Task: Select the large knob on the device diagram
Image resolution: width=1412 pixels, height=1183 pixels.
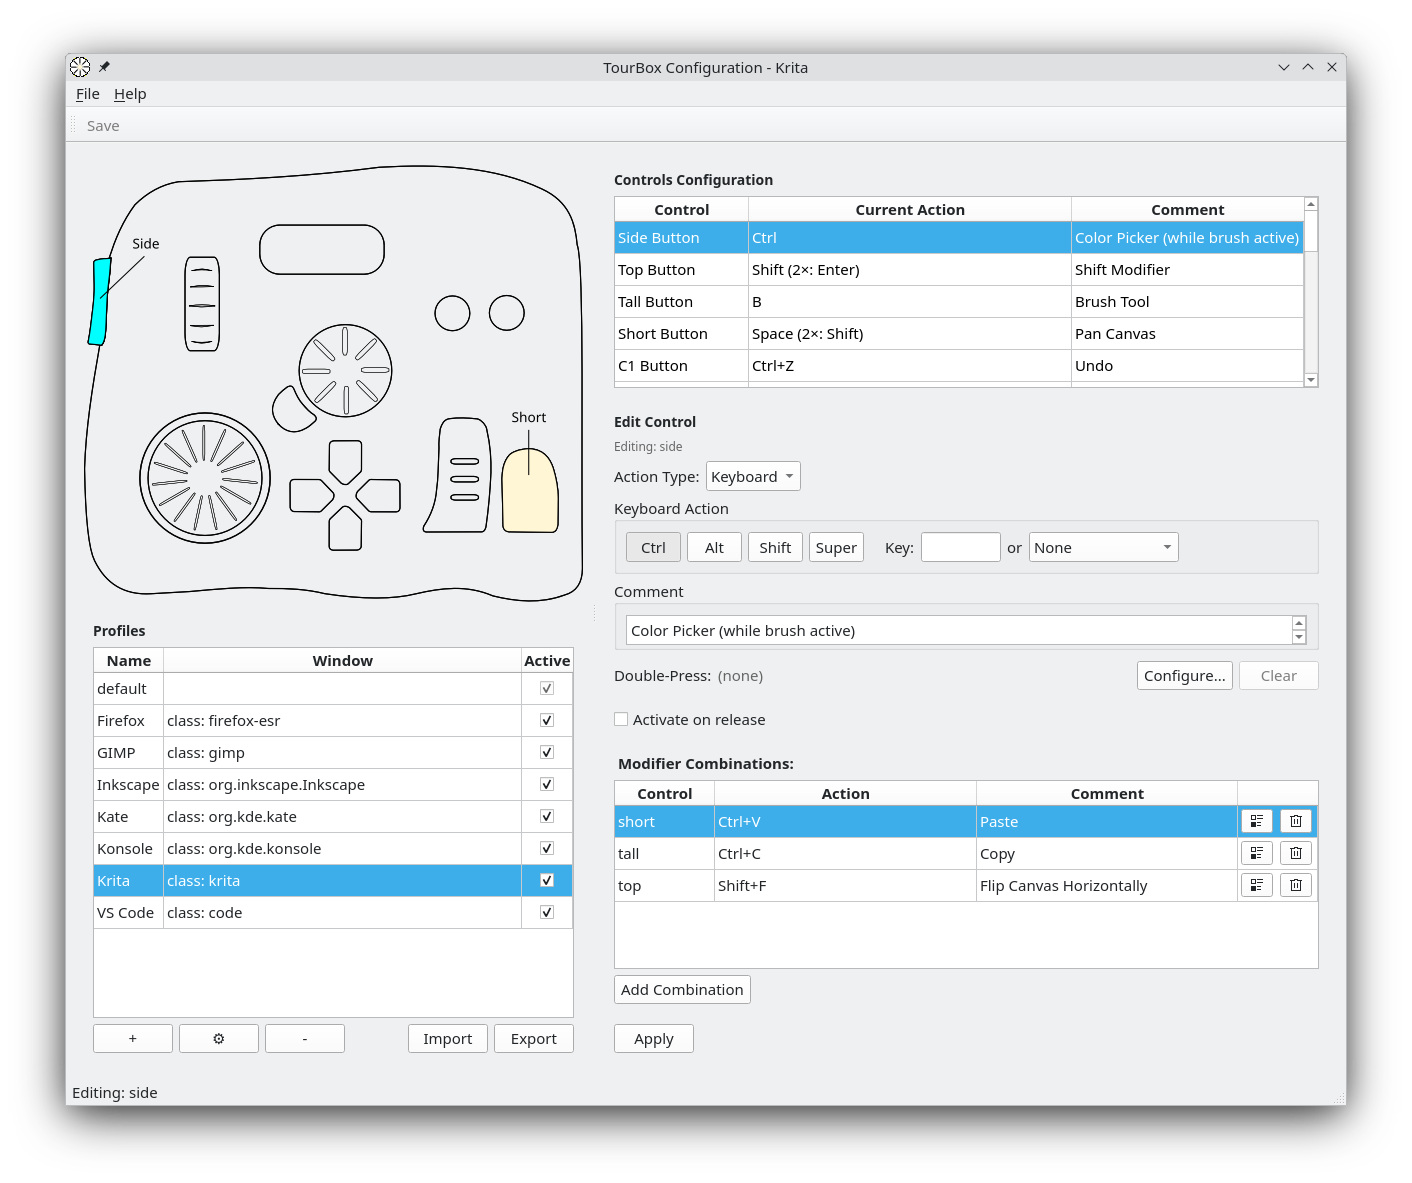Action: pos(205,478)
